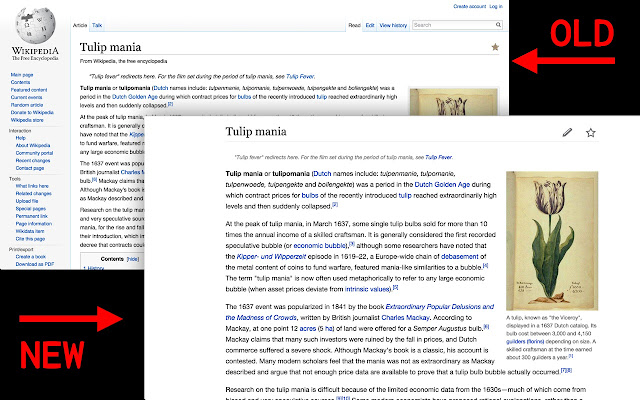640x400 pixels.
Task: Click the Create account link
Action: click(x=470, y=6)
